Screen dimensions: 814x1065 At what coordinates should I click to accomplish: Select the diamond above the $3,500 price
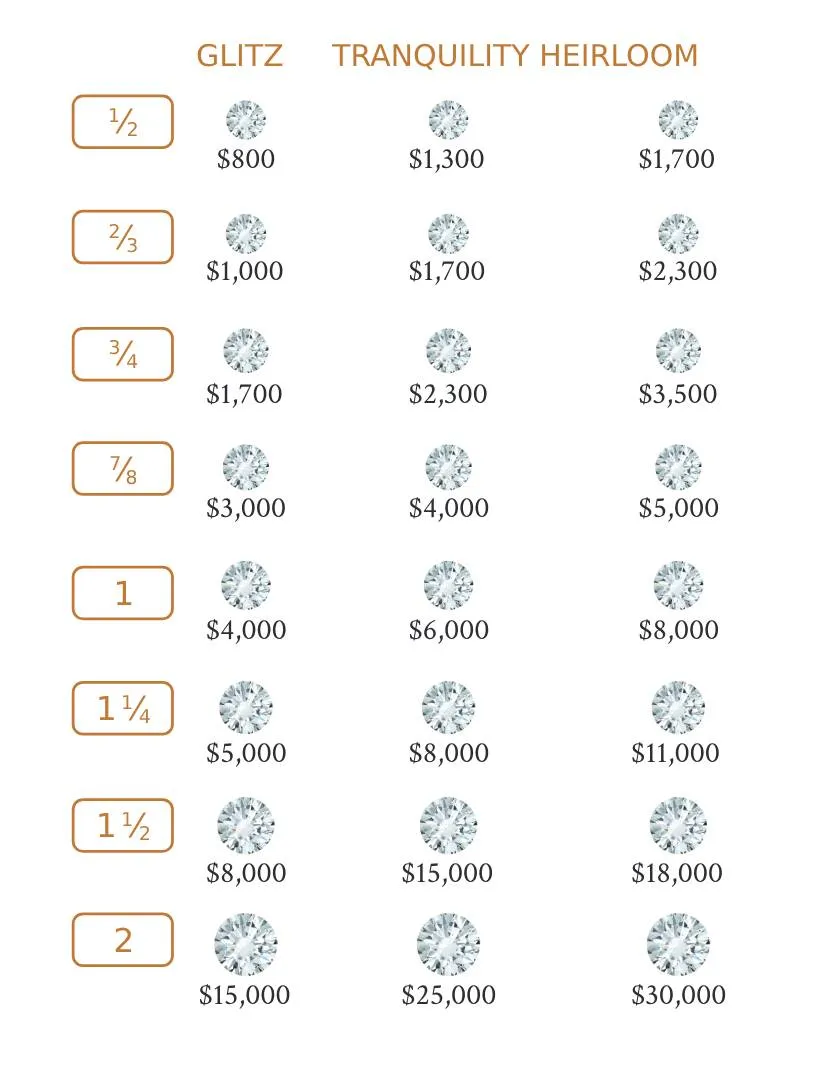pos(677,350)
